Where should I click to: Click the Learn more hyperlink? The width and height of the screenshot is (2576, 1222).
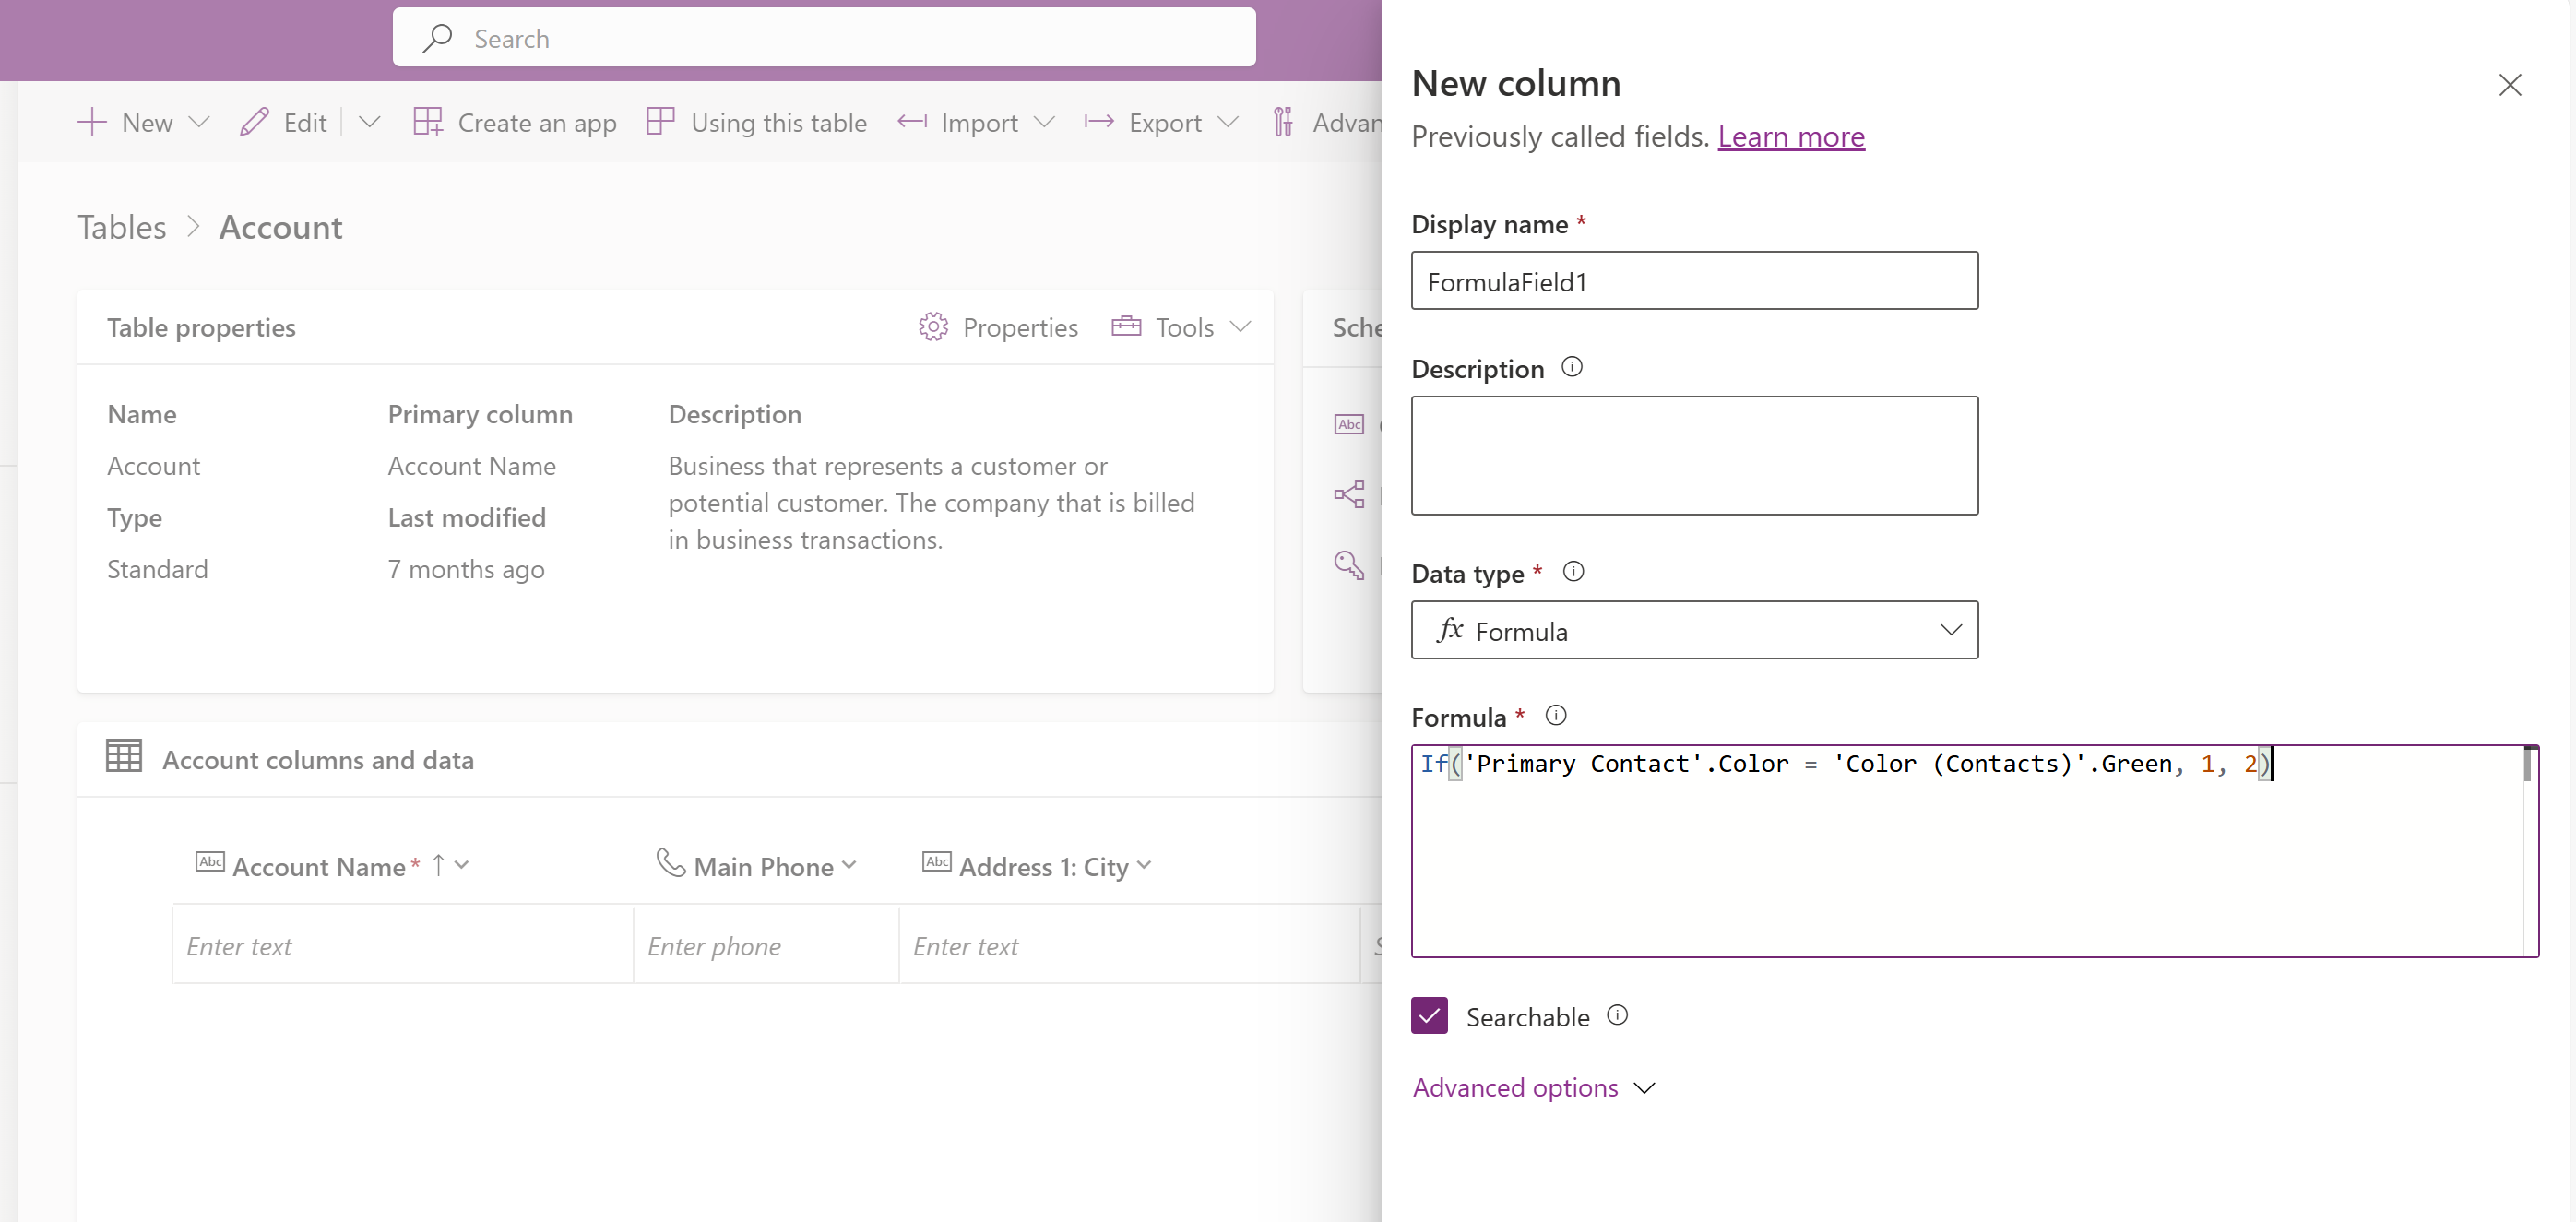(1792, 135)
